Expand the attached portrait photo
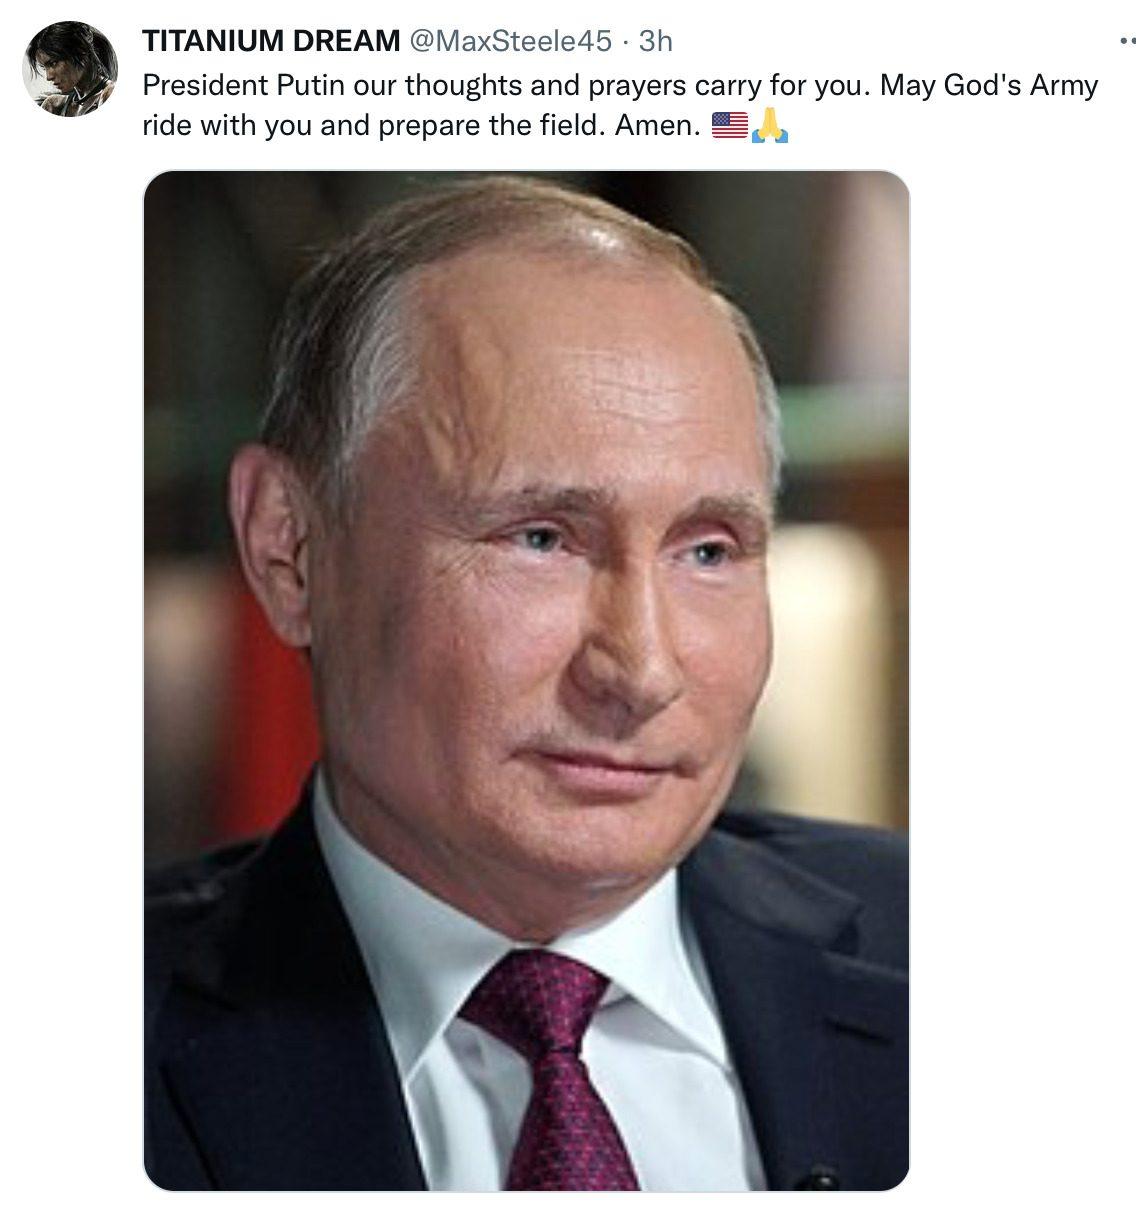 (526, 681)
